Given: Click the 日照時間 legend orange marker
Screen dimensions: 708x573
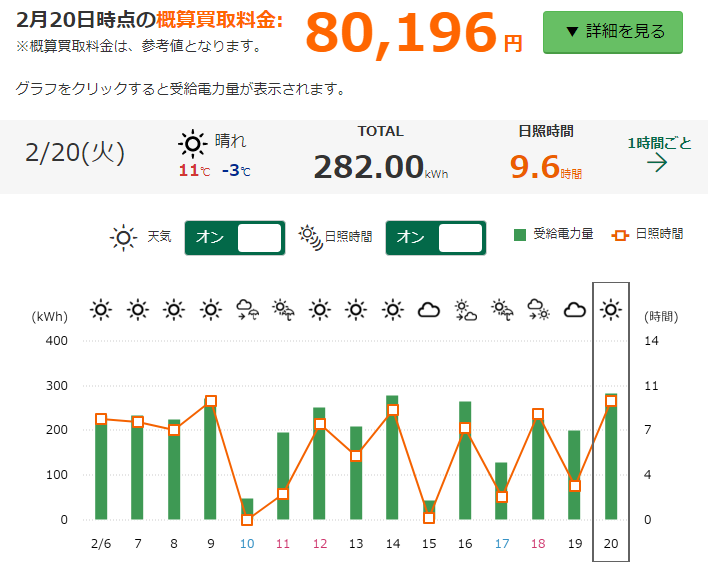Looking at the screenshot, I should (620, 235).
